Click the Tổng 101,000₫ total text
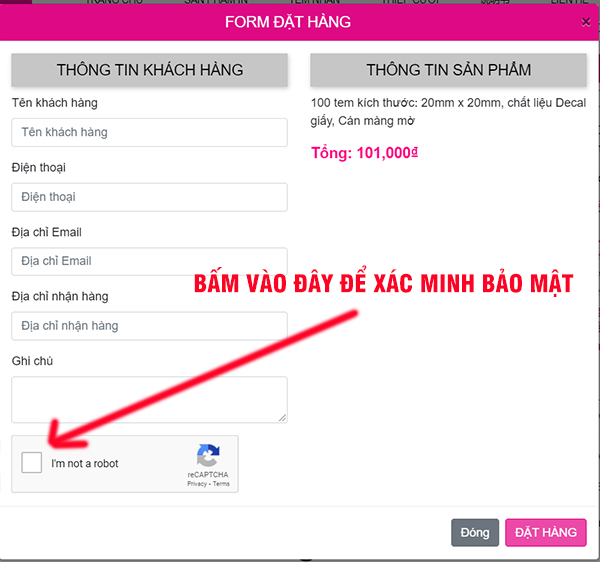The image size is (600, 562). point(364,153)
